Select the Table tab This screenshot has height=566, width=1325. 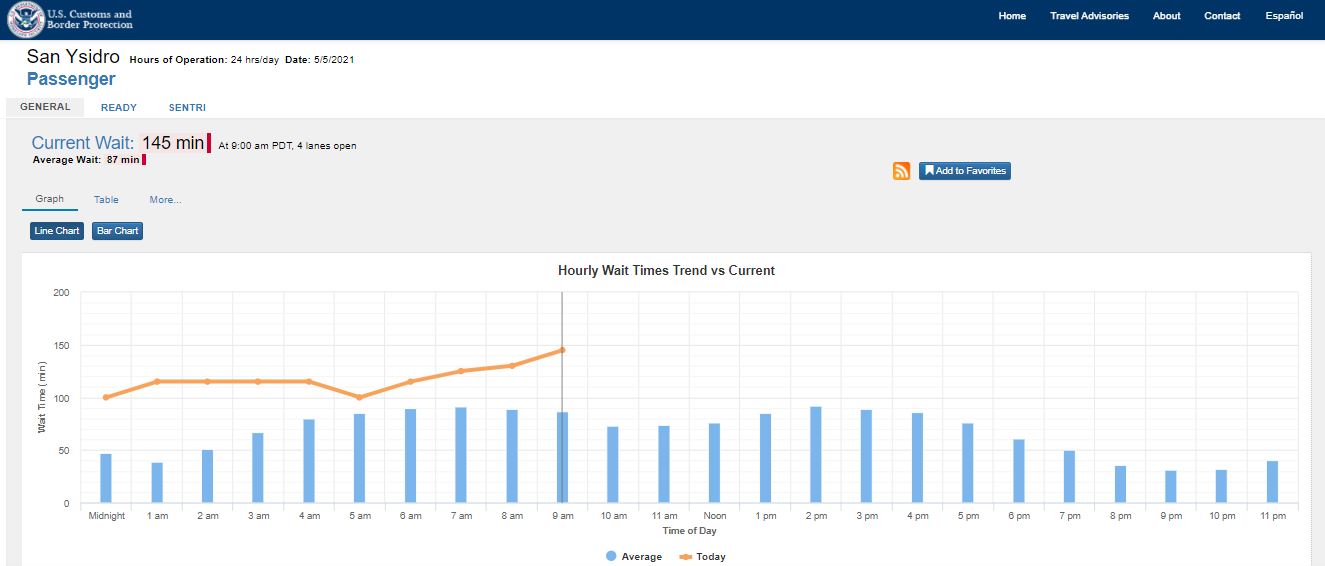106,200
